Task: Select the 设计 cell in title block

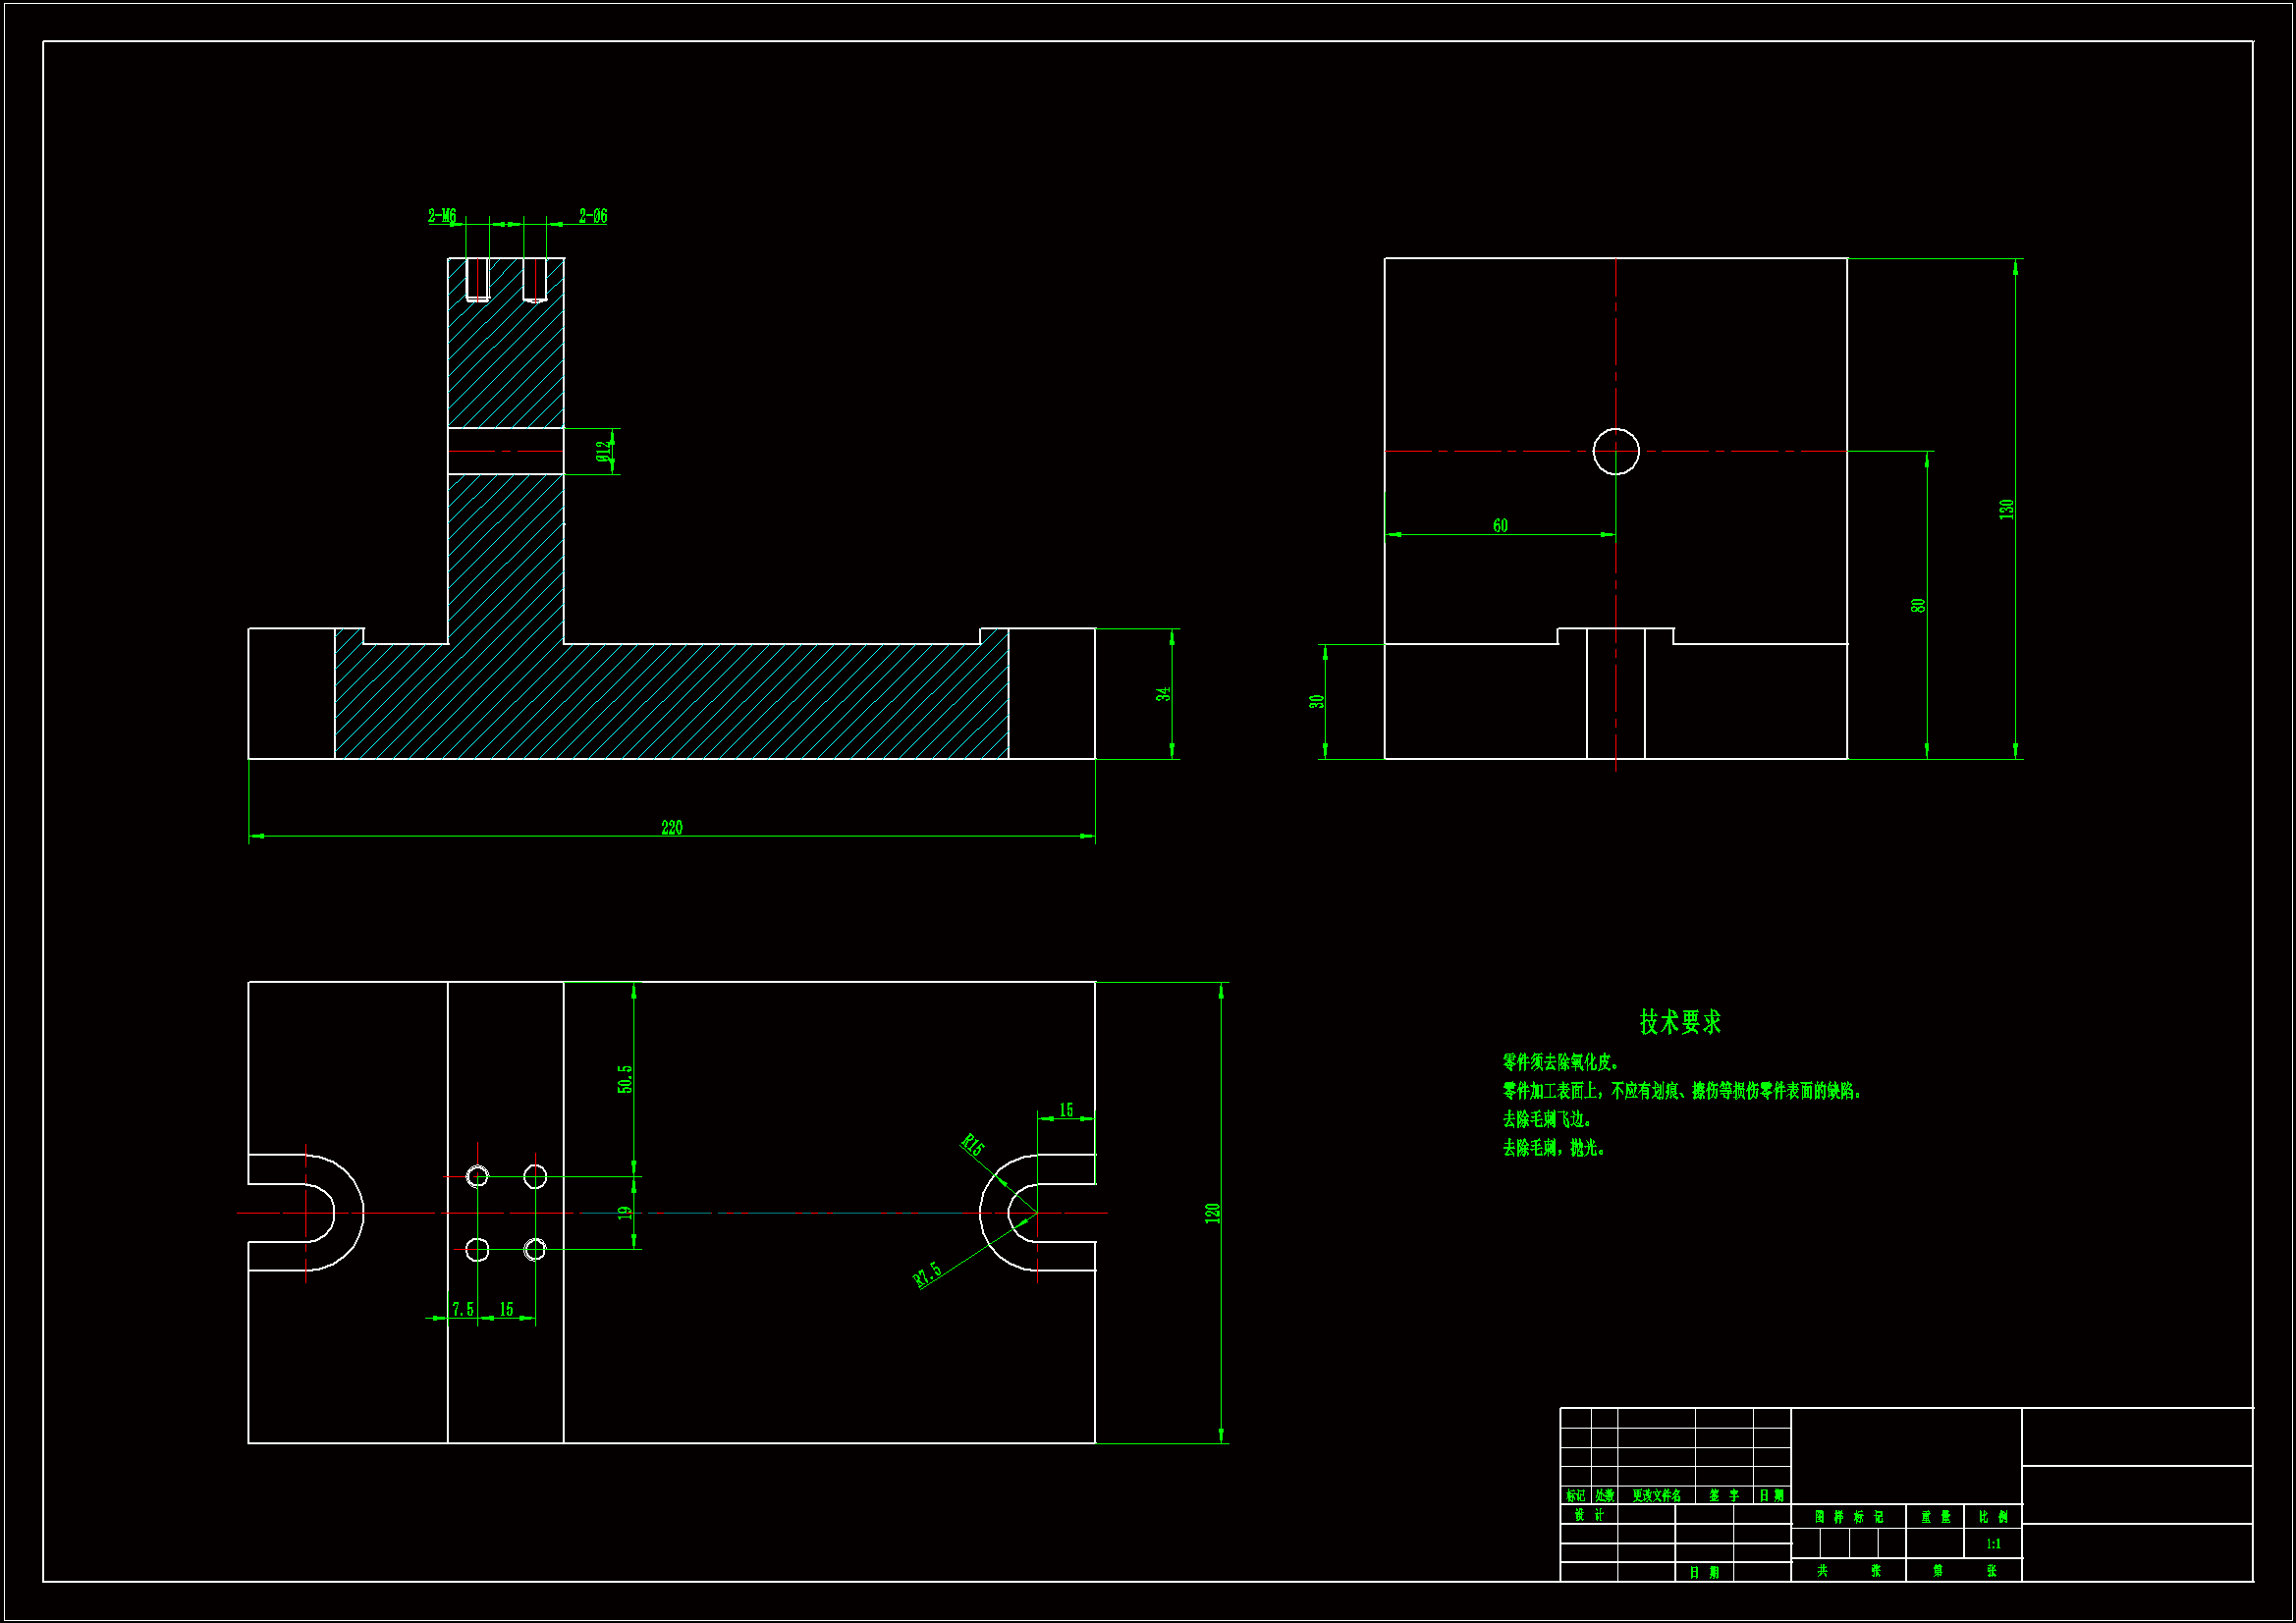Action: click(x=1588, y=1515)
